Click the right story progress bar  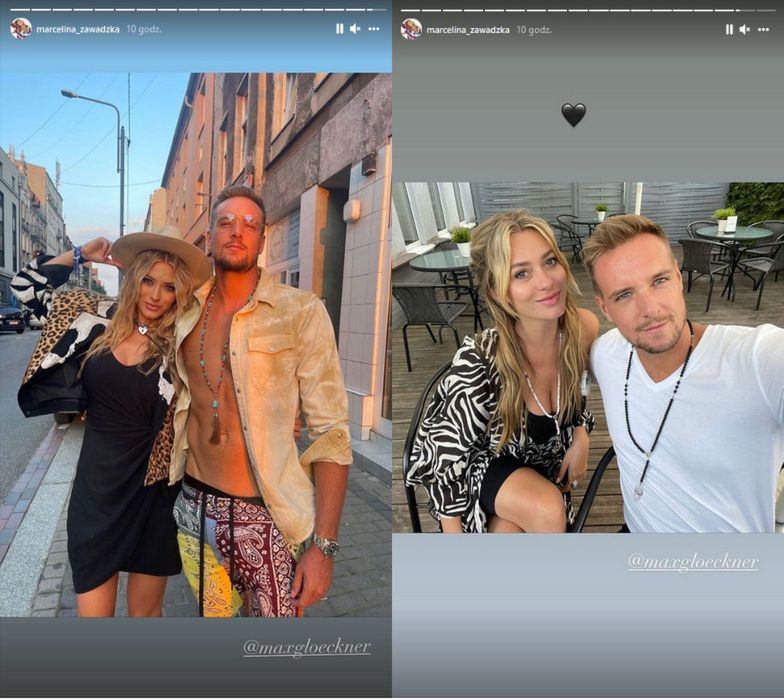click(589, 10)
